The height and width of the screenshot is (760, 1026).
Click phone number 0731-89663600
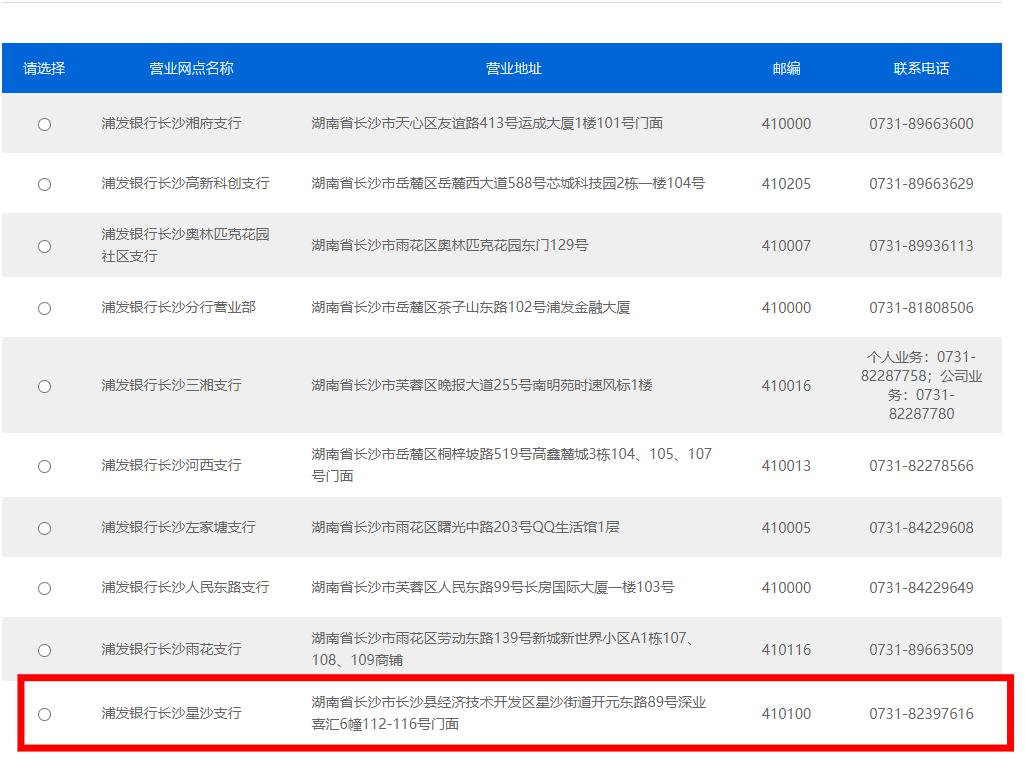coord(921,124)
